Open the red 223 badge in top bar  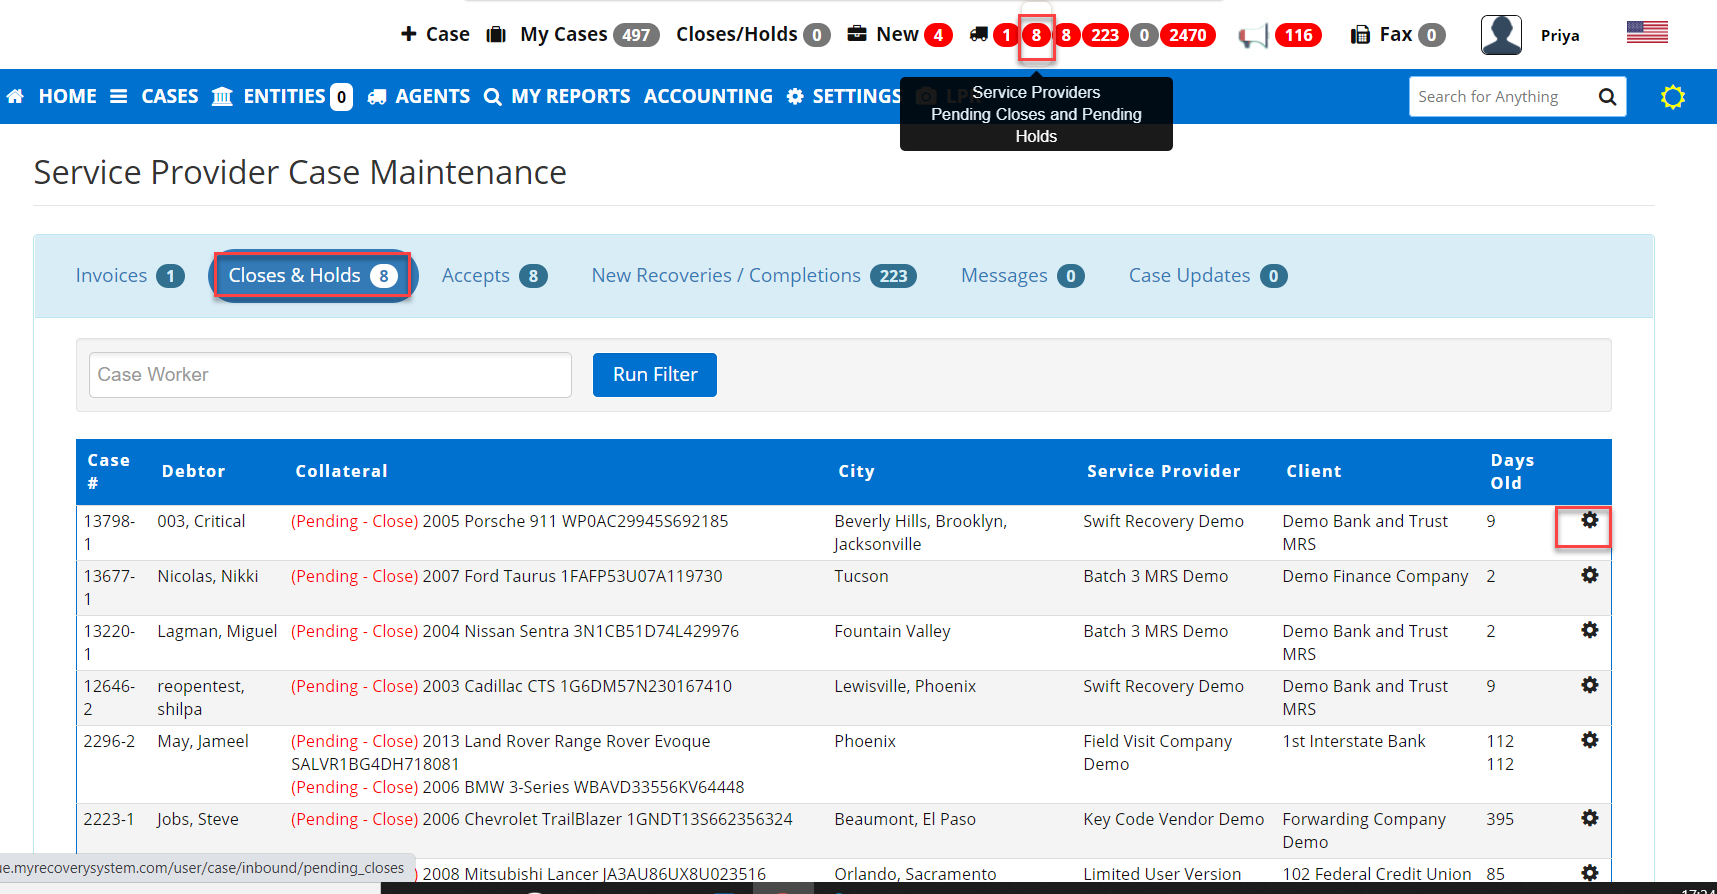click(1104, 35)
